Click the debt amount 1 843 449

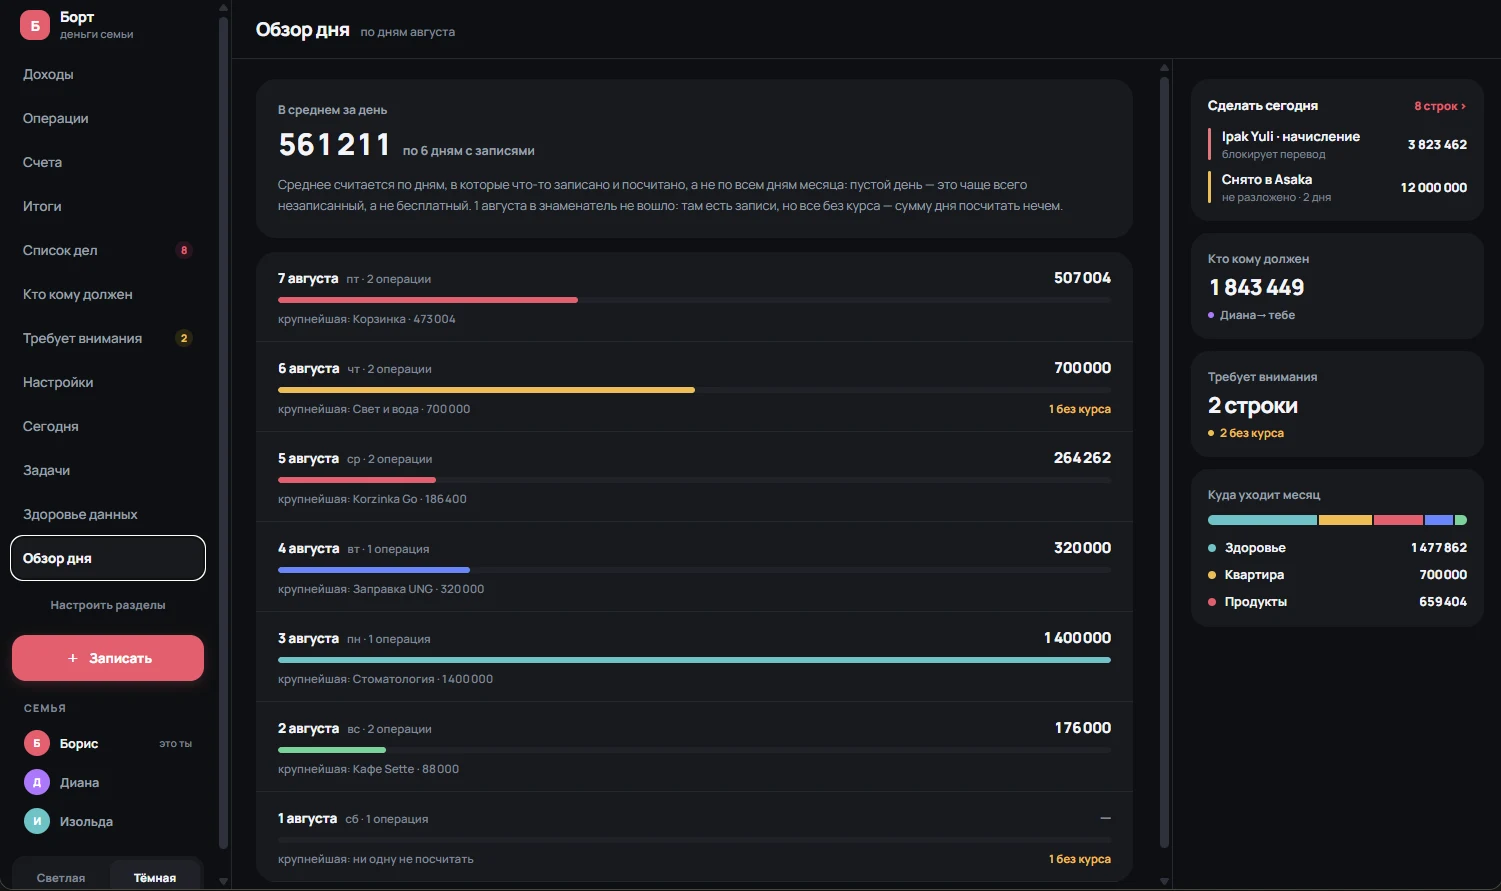(1256, 287)
